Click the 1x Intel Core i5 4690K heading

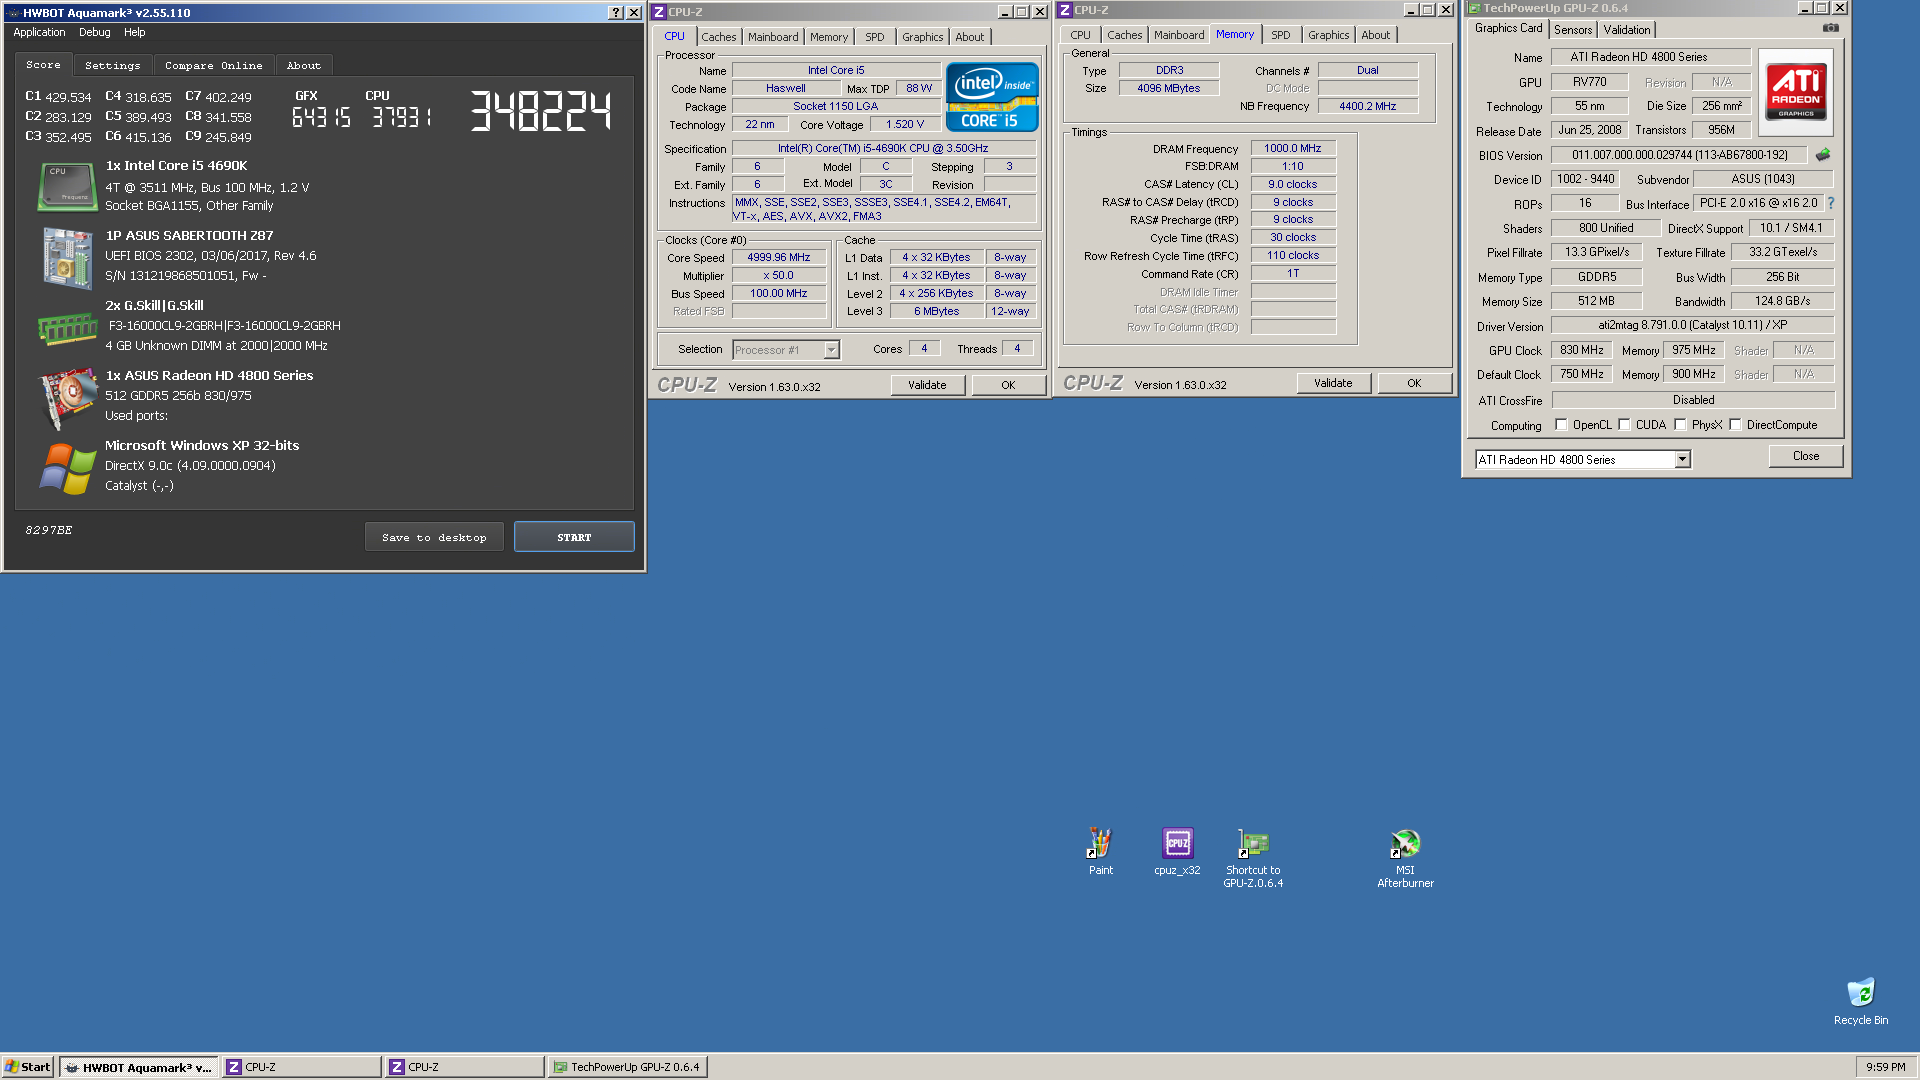(x=176, y=166)
